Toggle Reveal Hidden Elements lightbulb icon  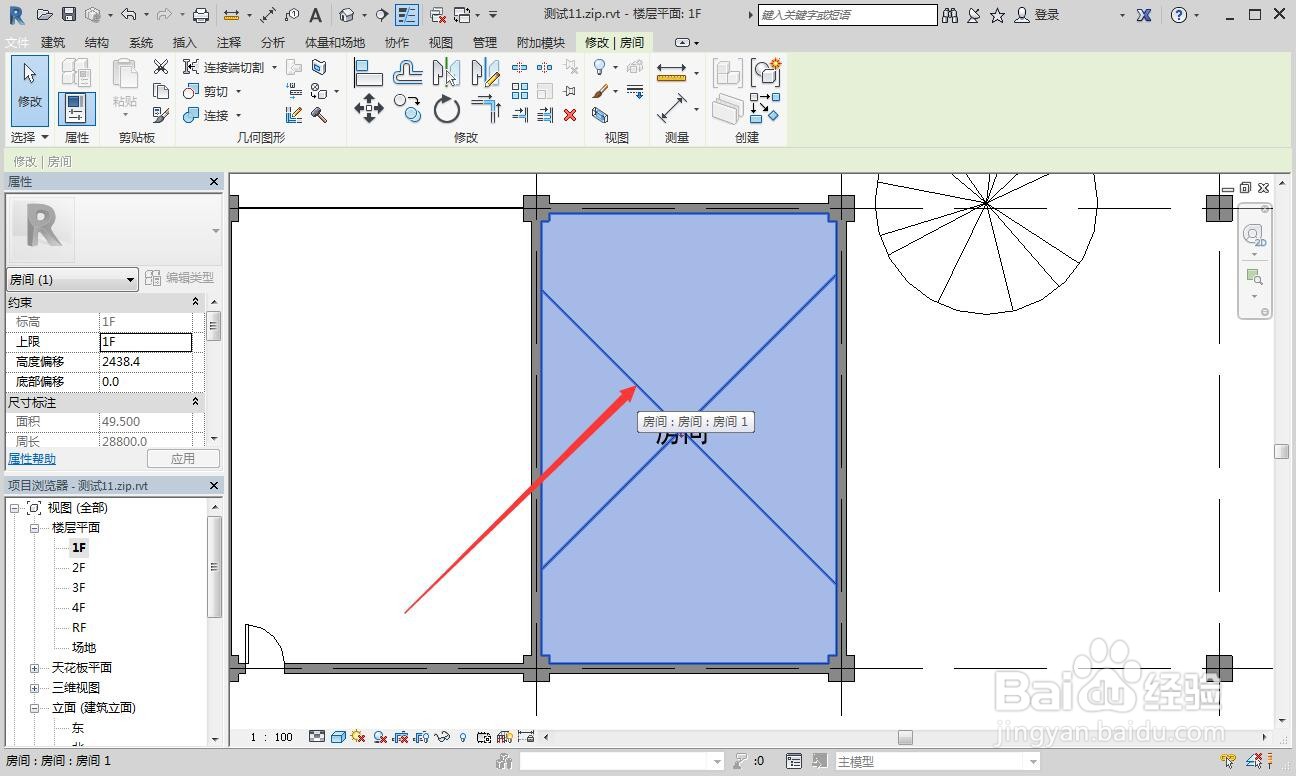click(463, 737)
